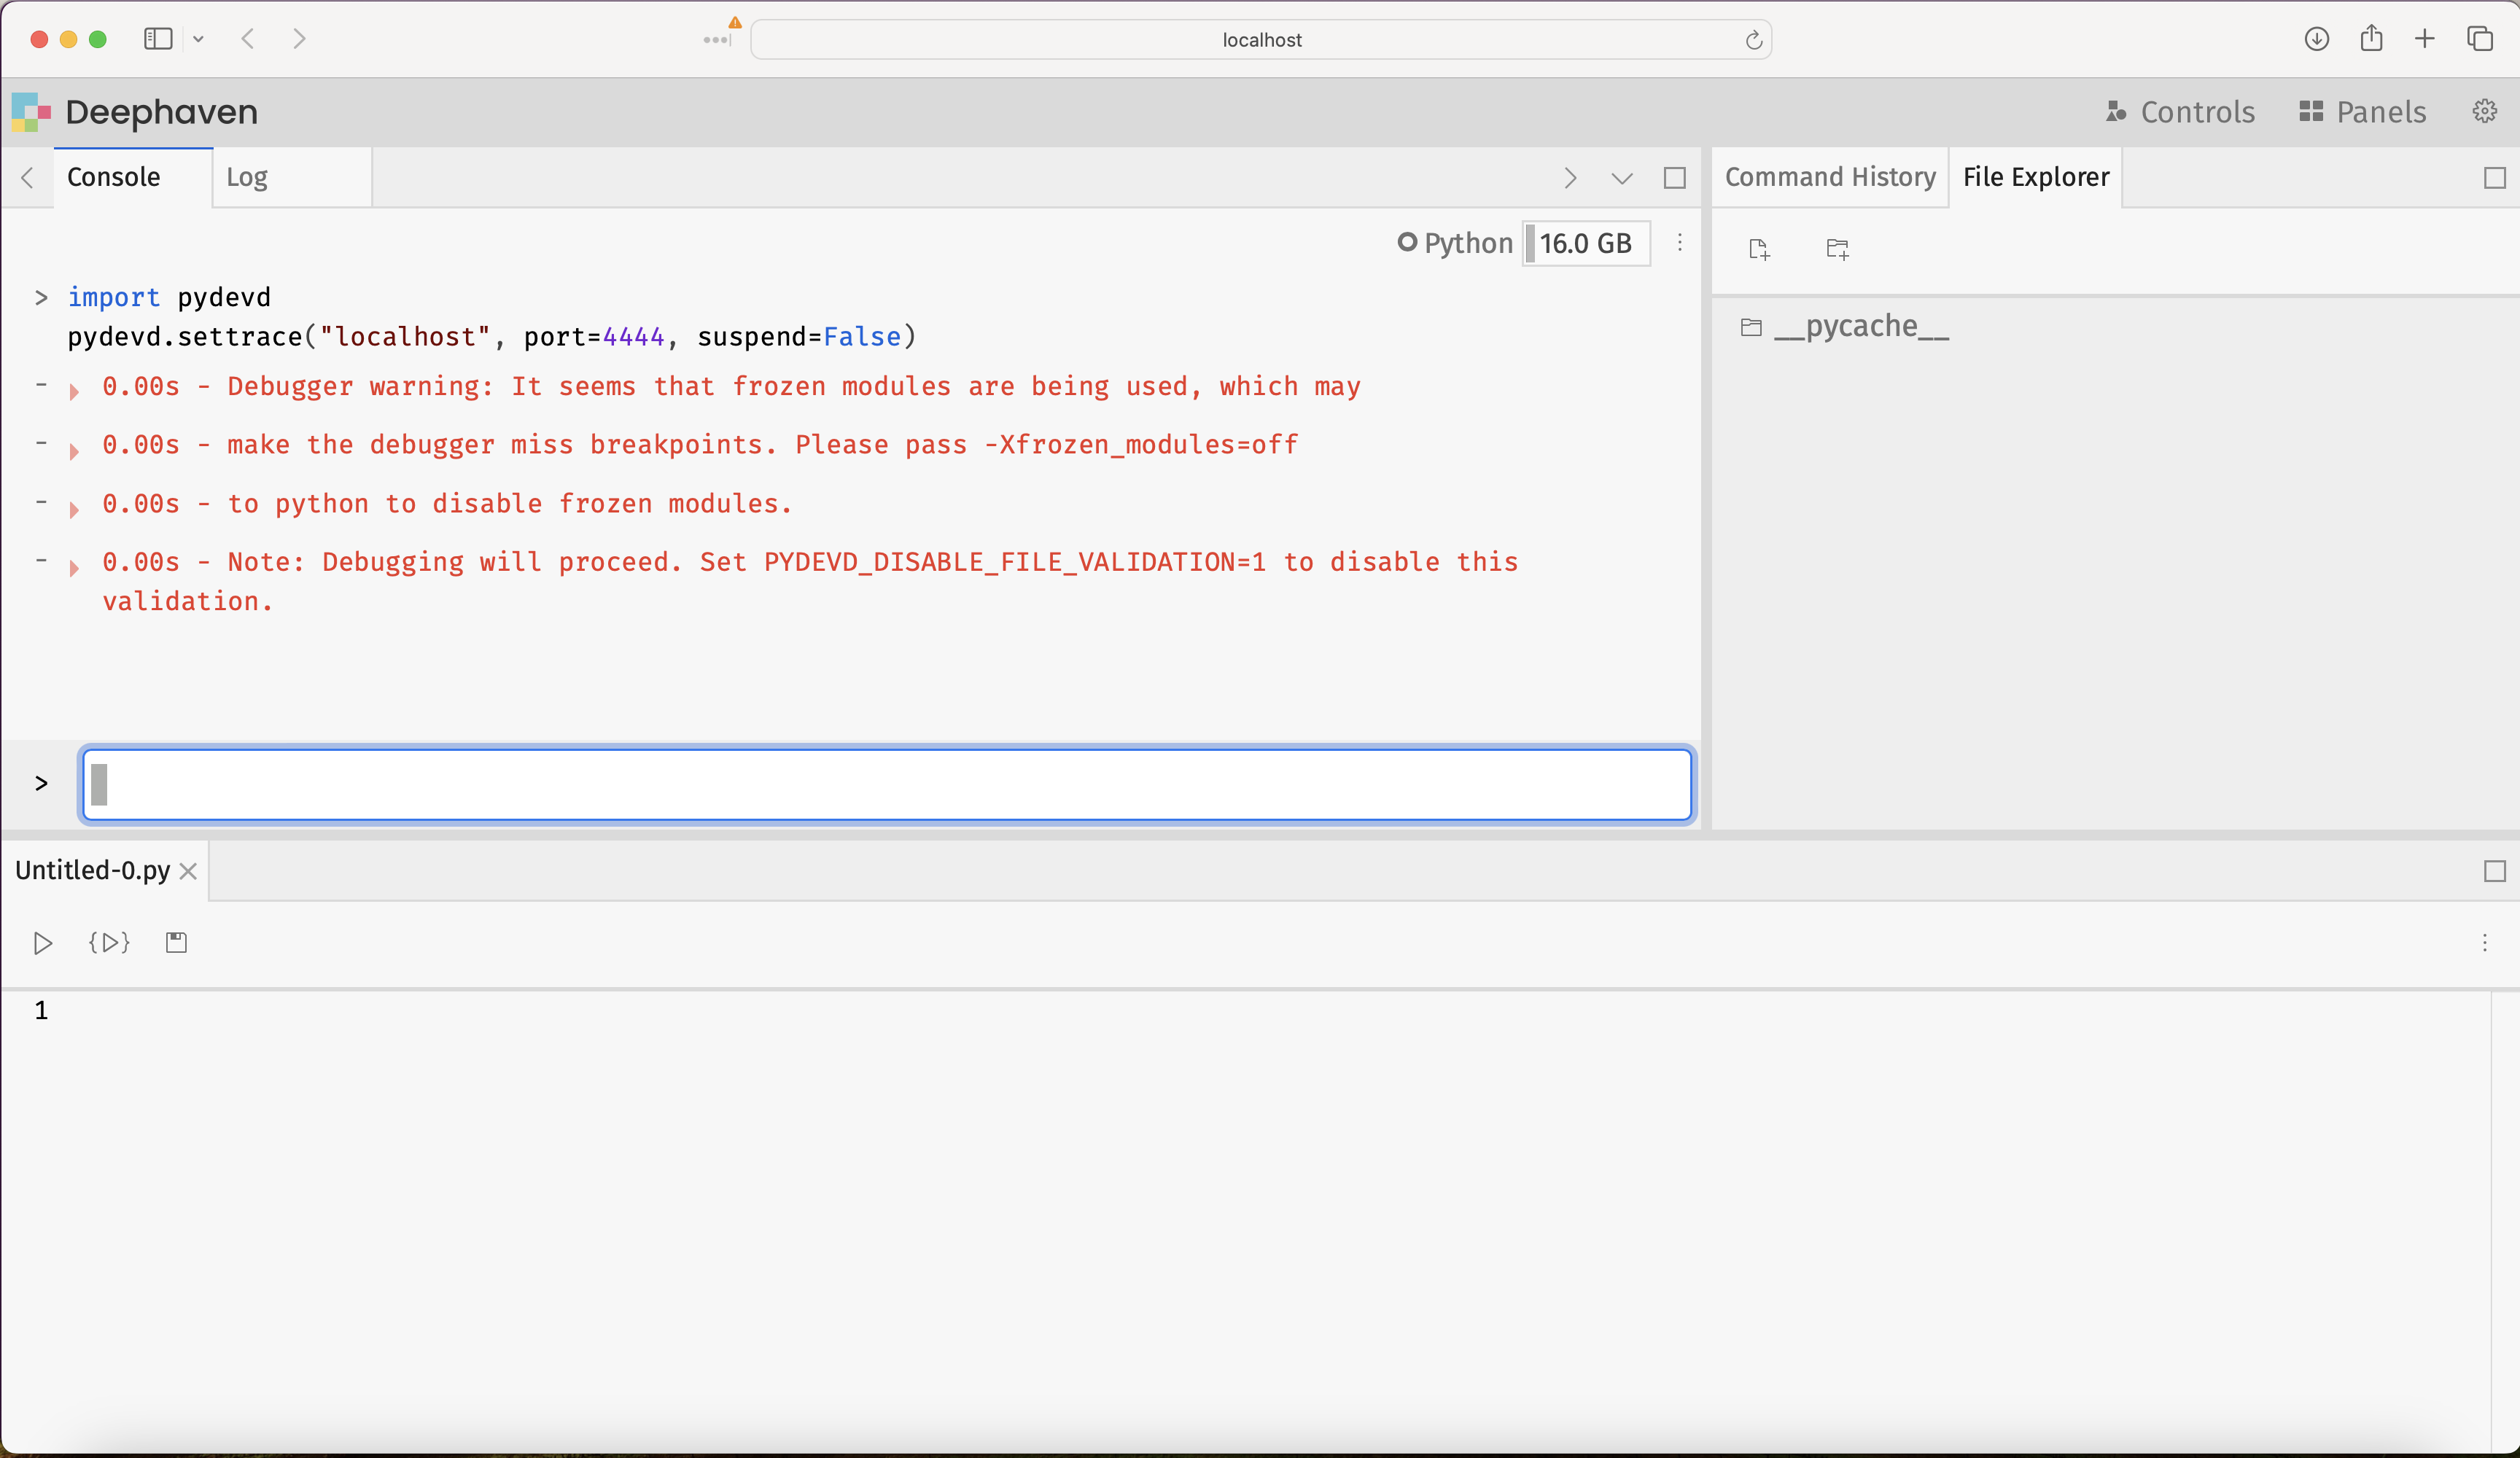
Task: Expand the PYDEVD_DISABLE_FILE_VALIDATION note line
Action: tap(74, 568)
